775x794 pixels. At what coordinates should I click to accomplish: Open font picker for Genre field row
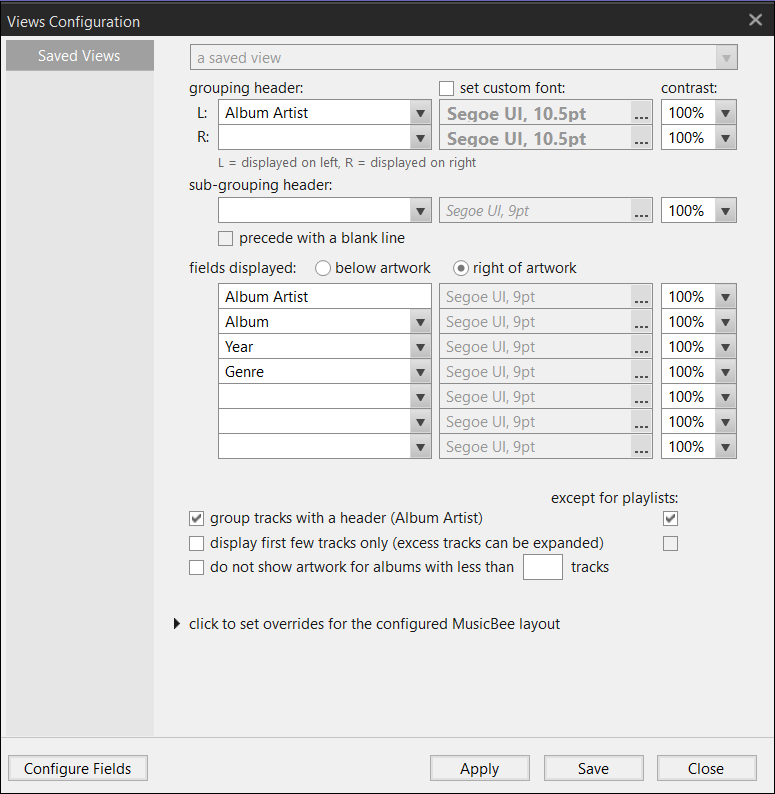click(641, 372)
